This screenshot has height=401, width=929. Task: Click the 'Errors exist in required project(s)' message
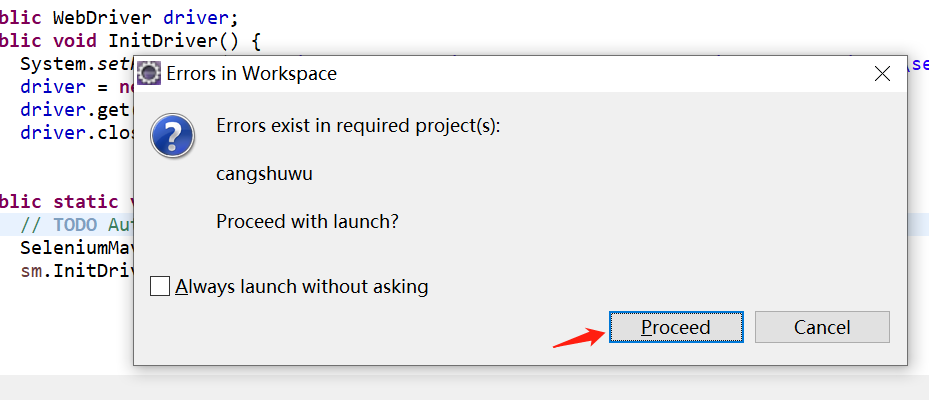pos(359,126)
